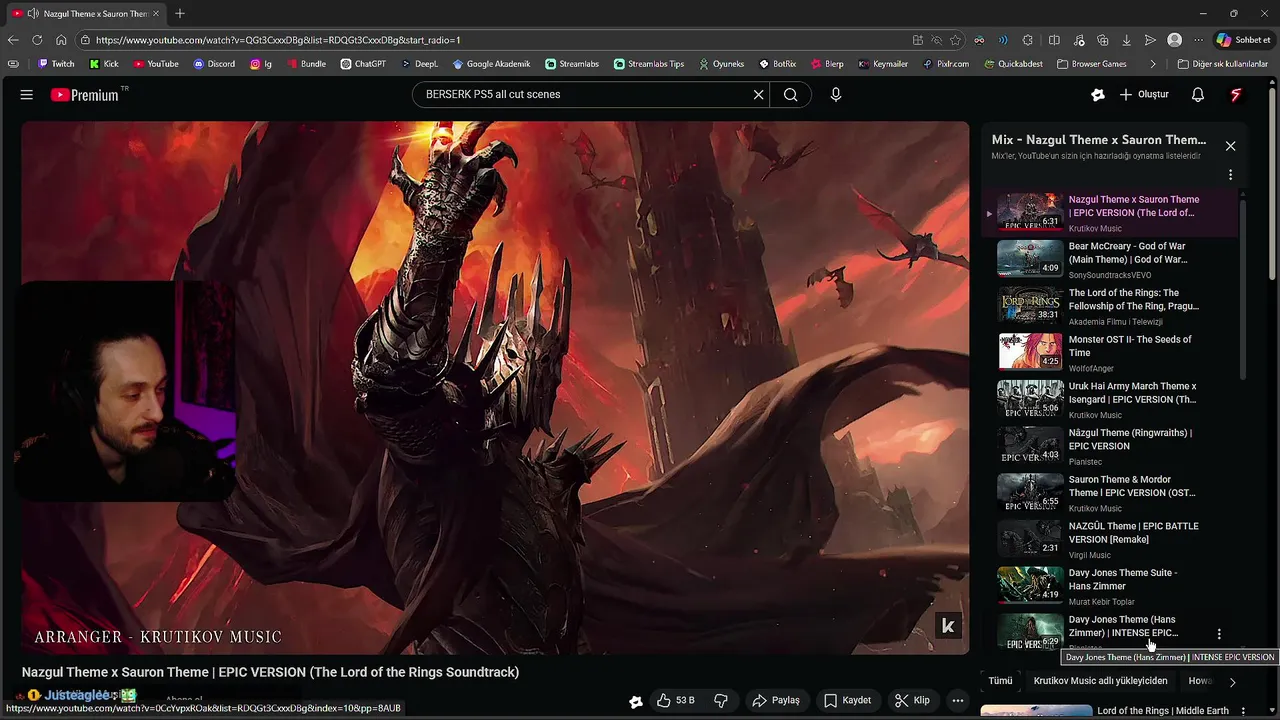Reload the page
1280x720 pixels.
coord(37,40)
